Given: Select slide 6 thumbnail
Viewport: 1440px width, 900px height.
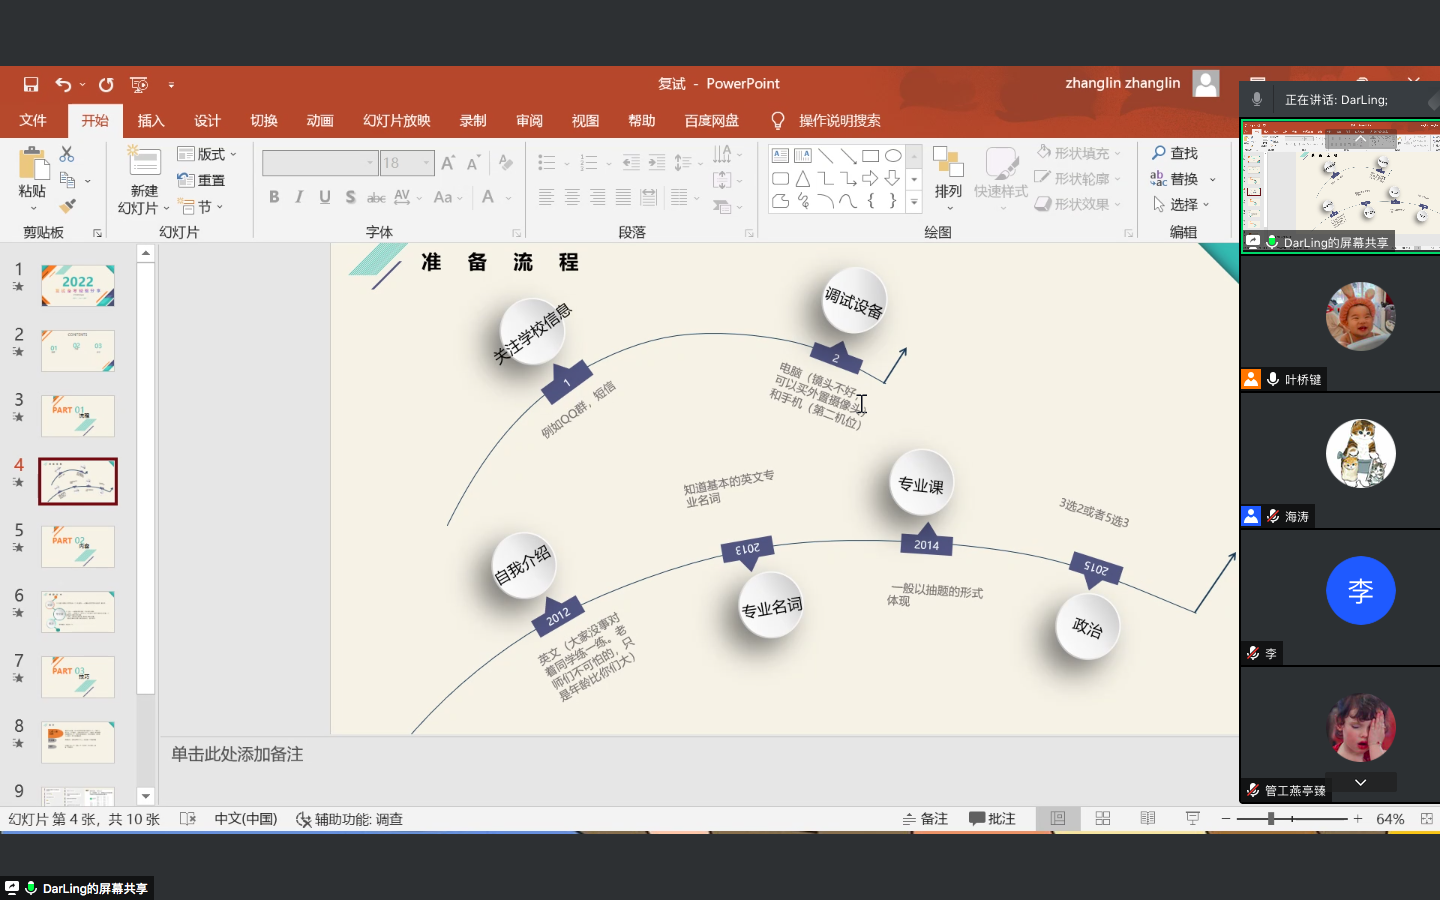Looking at the screenshot, I should point(78,611).
